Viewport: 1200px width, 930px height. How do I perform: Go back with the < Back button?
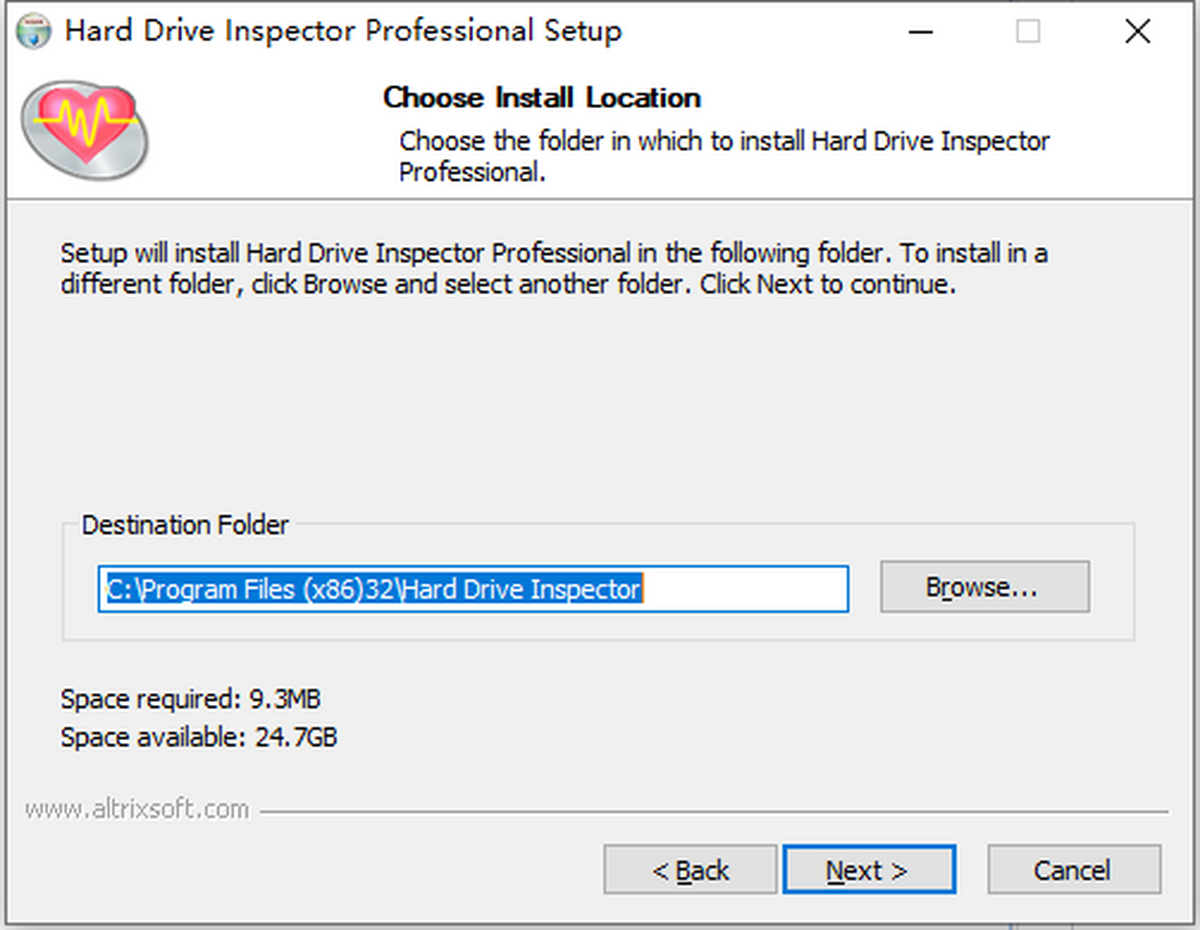[x=690, y=870]
